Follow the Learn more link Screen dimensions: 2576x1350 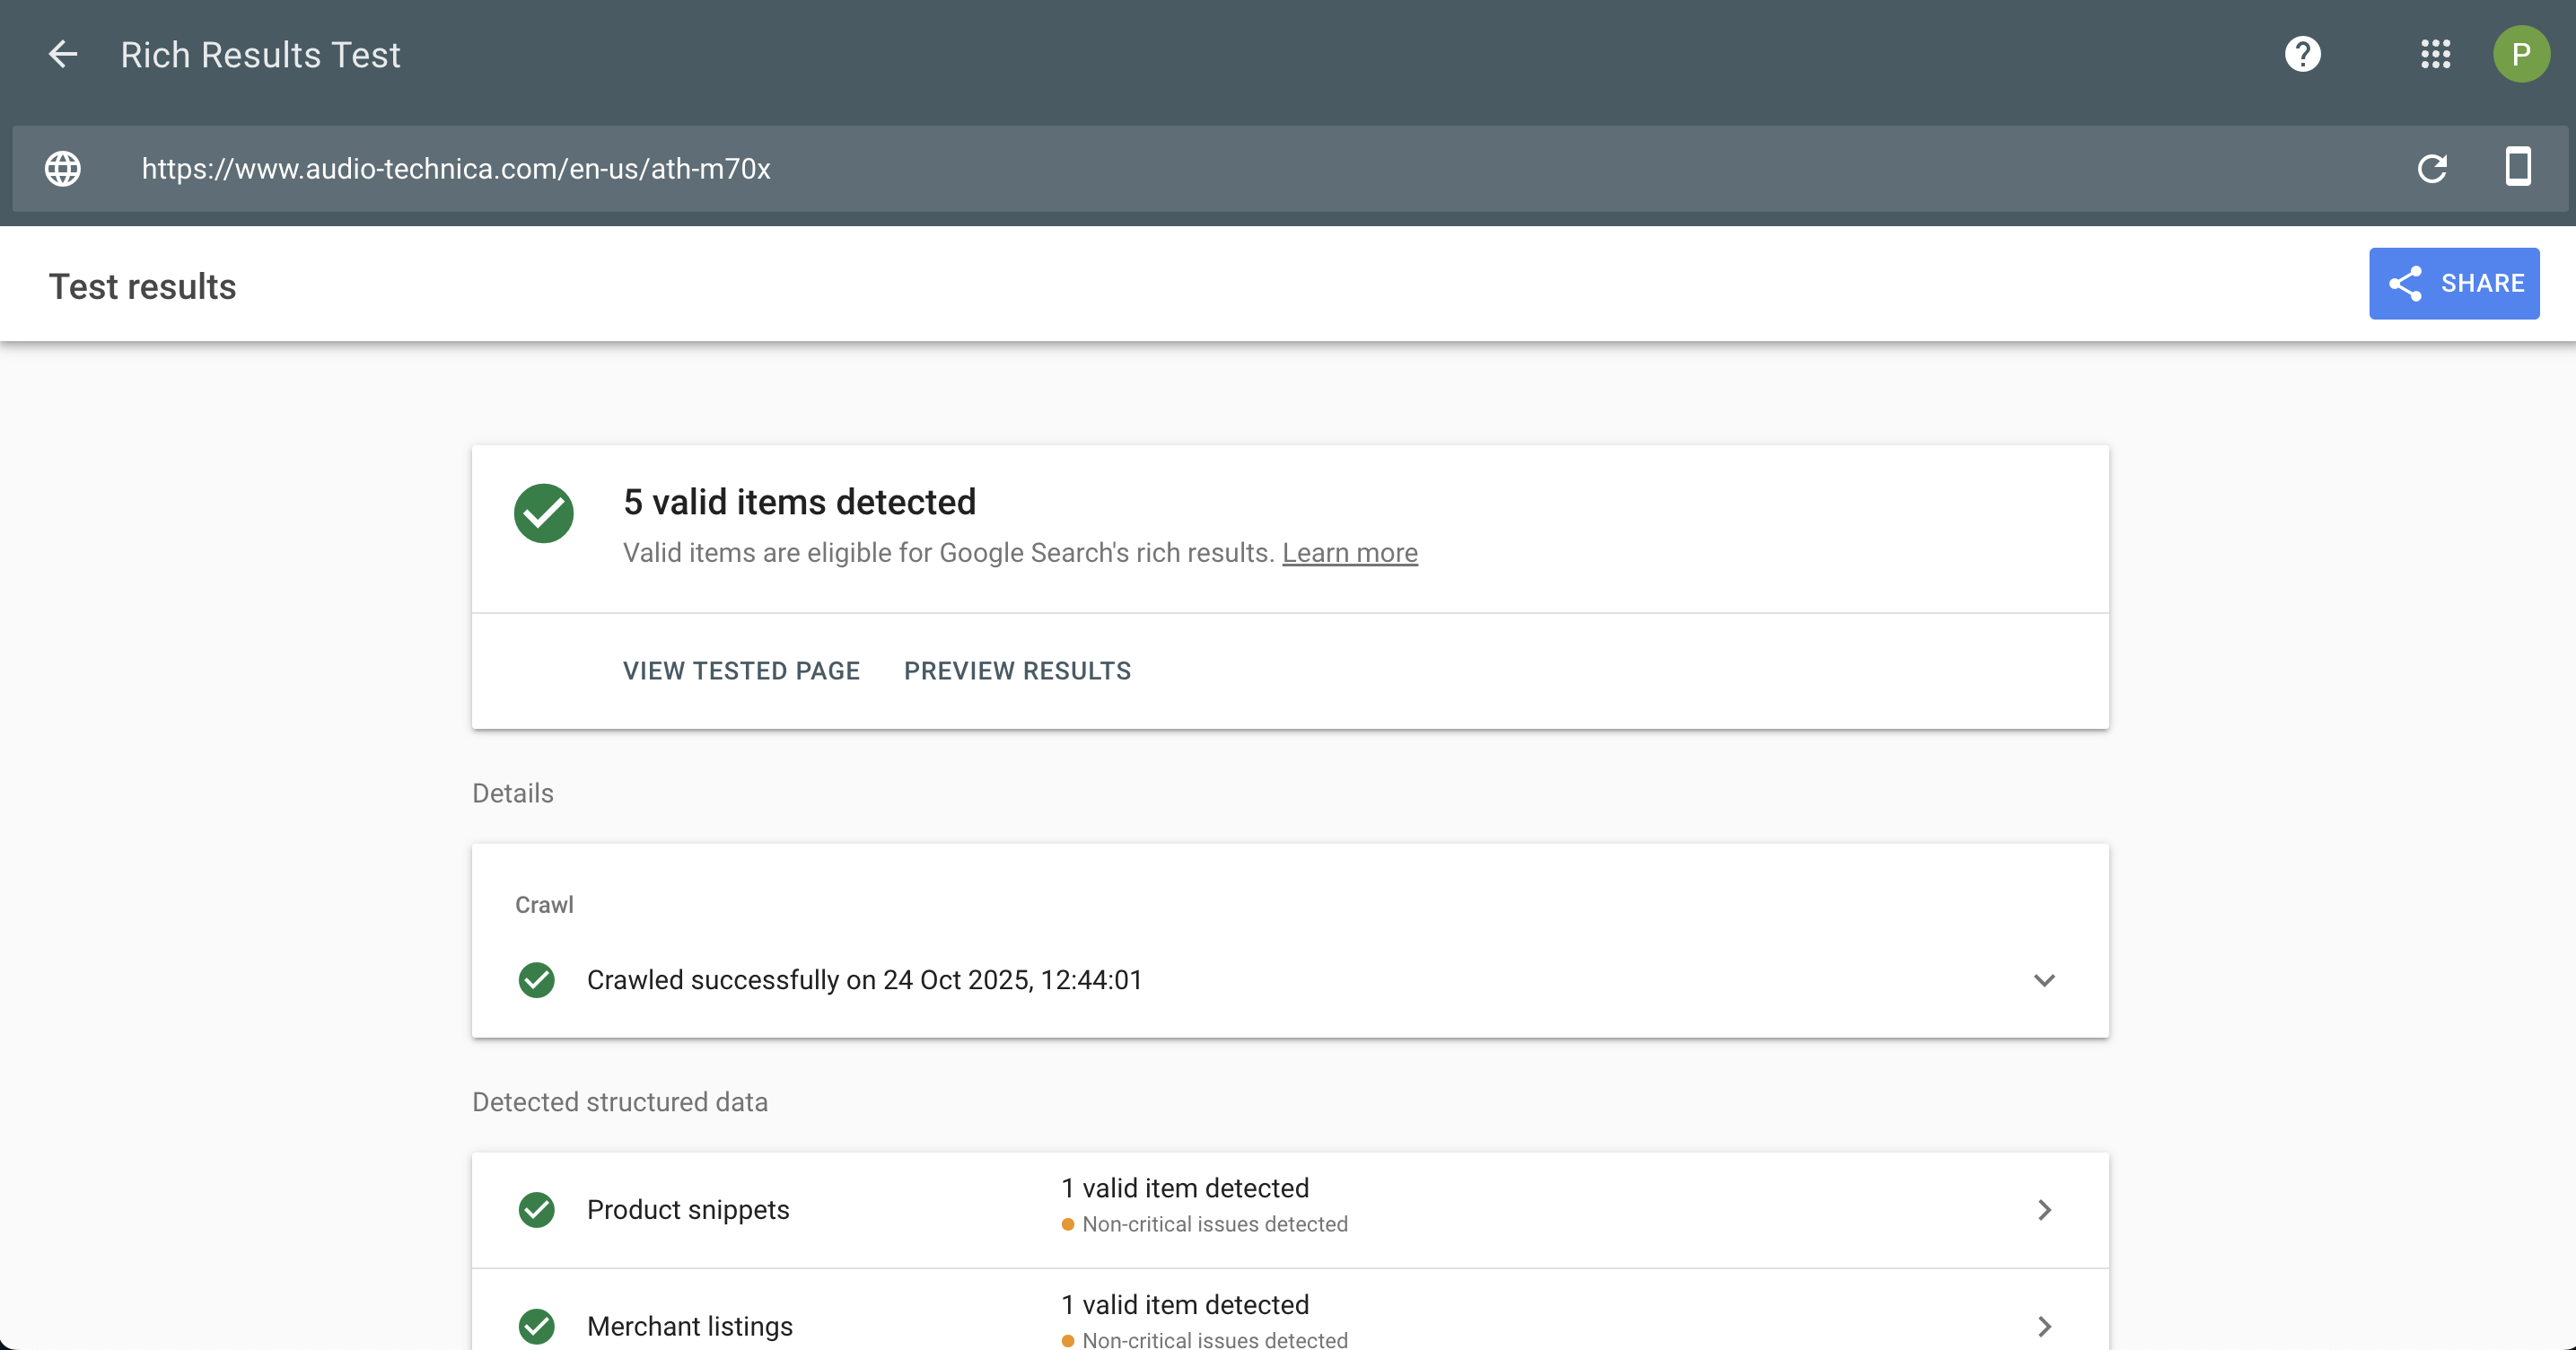(1349, 552)
